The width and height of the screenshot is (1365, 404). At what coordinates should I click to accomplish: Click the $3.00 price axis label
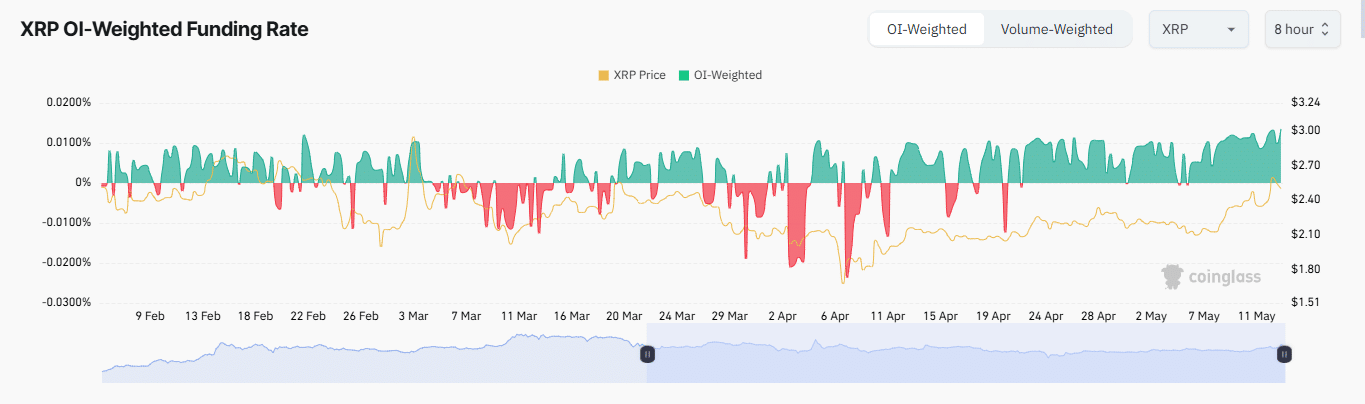pos(1306,130)
